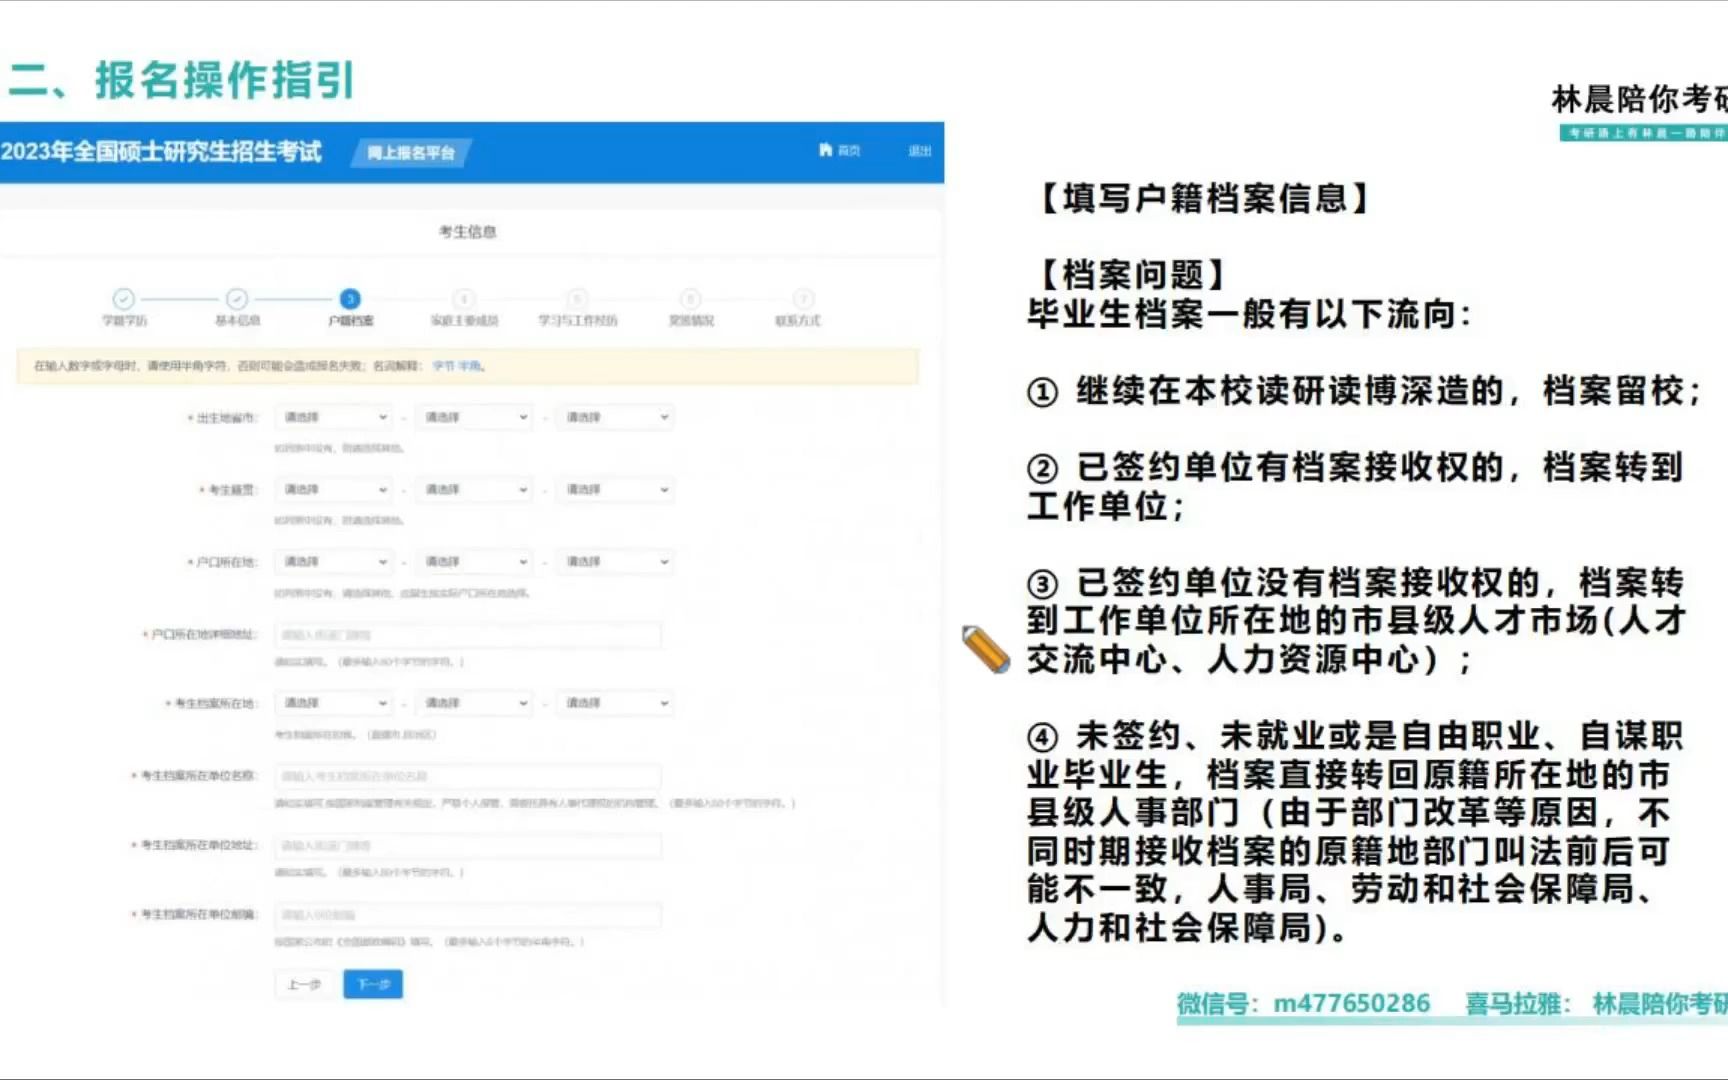Click the 学习与工作经历 step circle

coord(577,298)
